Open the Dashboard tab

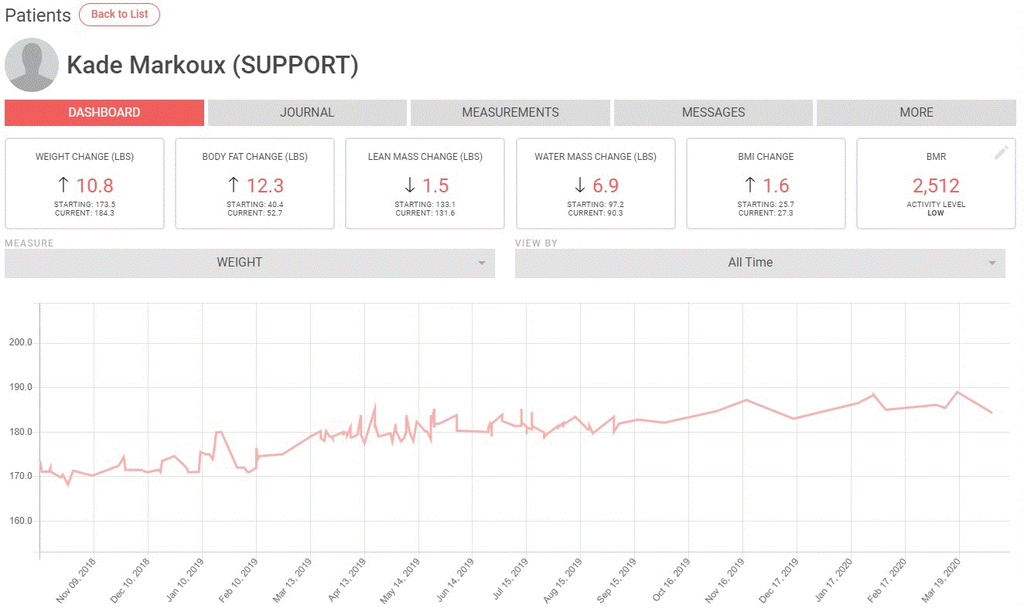tap(104, 112)
